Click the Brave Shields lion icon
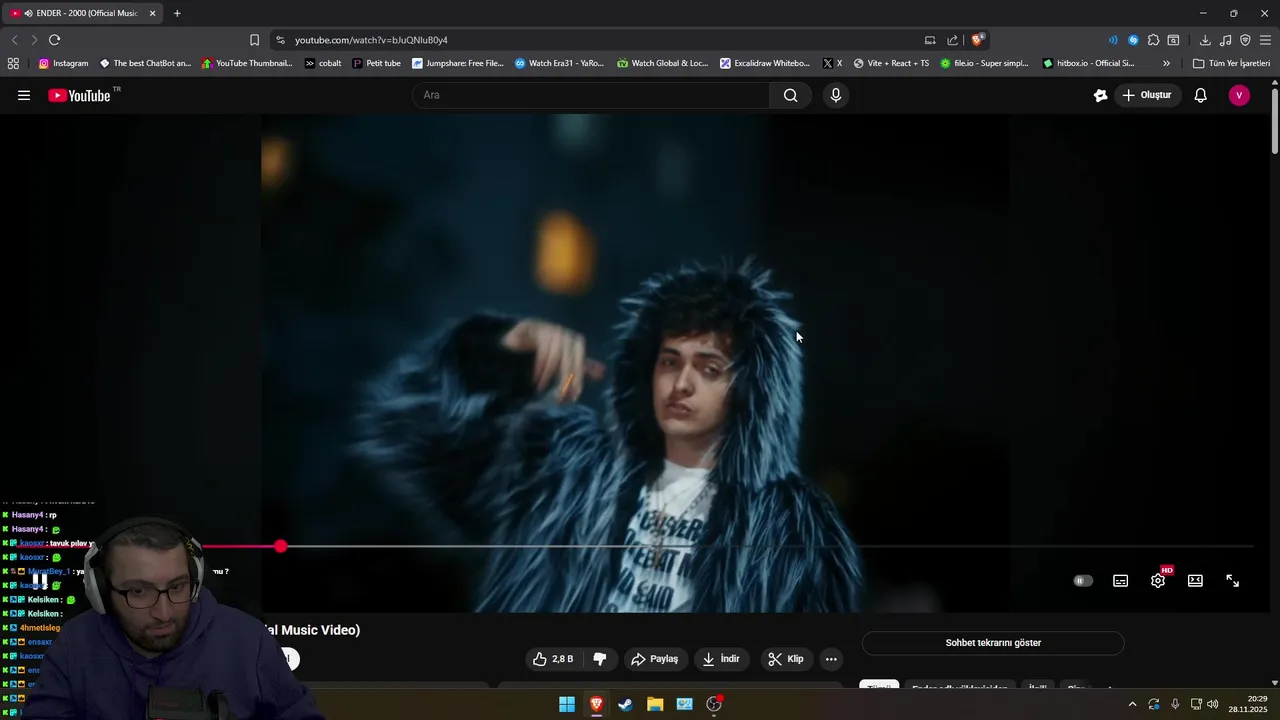Viewport: 1280px width, 720px height. [978, 40]
